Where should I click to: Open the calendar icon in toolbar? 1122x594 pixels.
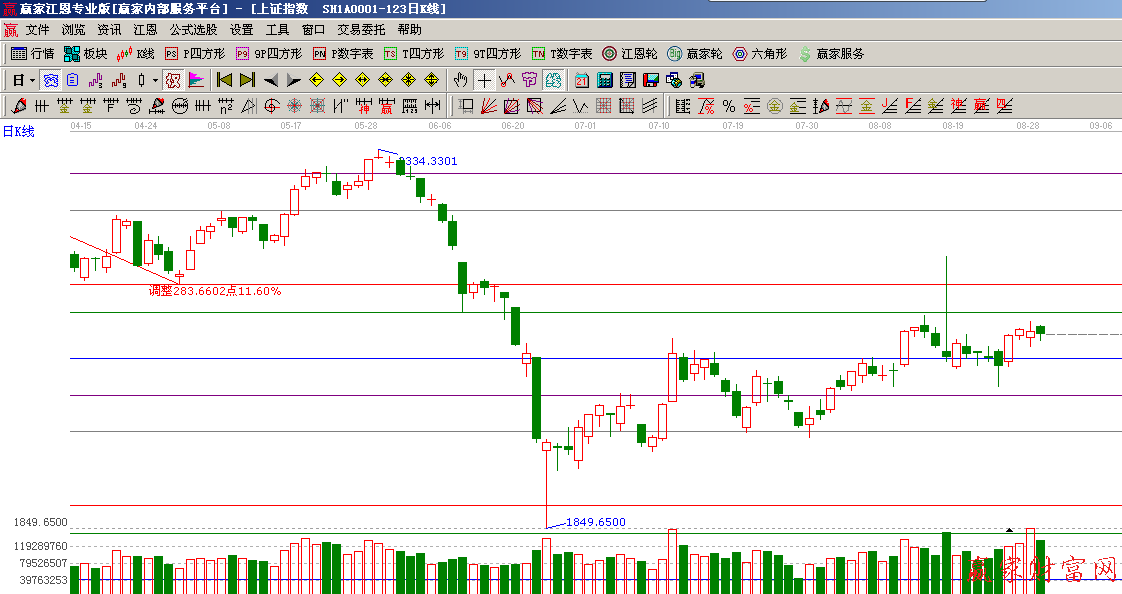582,80
